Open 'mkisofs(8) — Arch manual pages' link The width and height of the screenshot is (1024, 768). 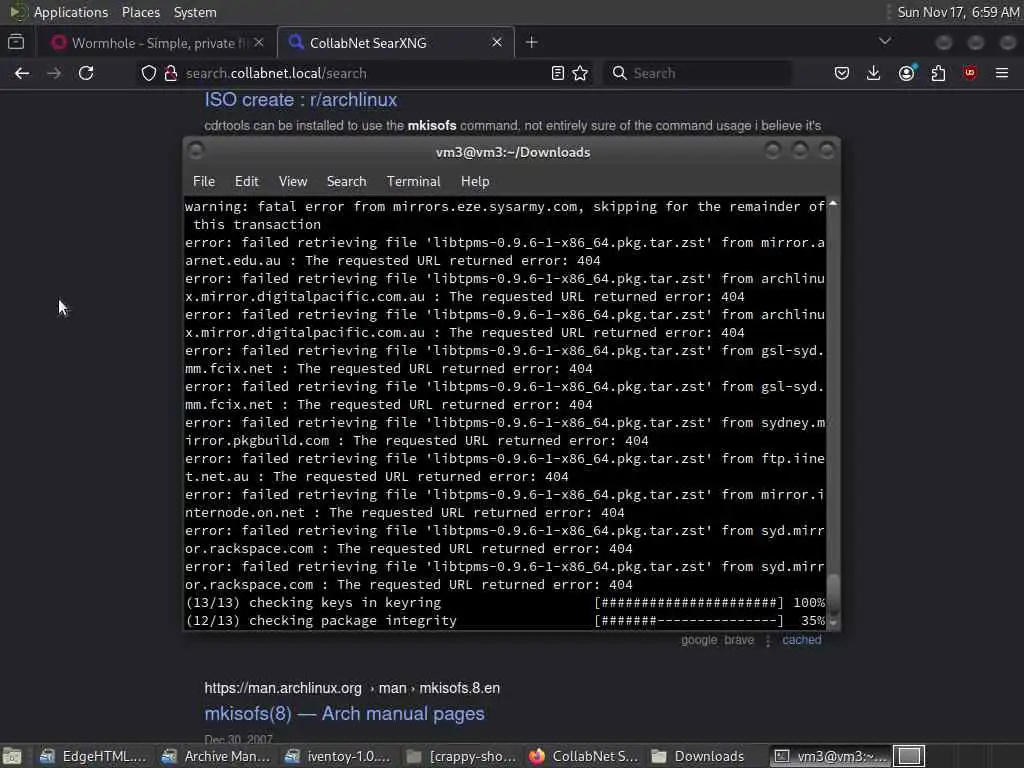point(344,714)
